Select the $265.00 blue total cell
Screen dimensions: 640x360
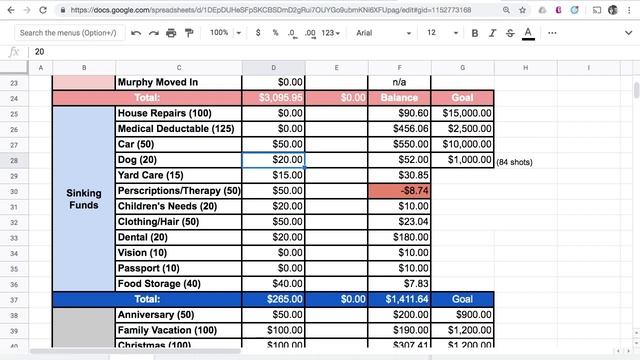[x=273, y=299]
